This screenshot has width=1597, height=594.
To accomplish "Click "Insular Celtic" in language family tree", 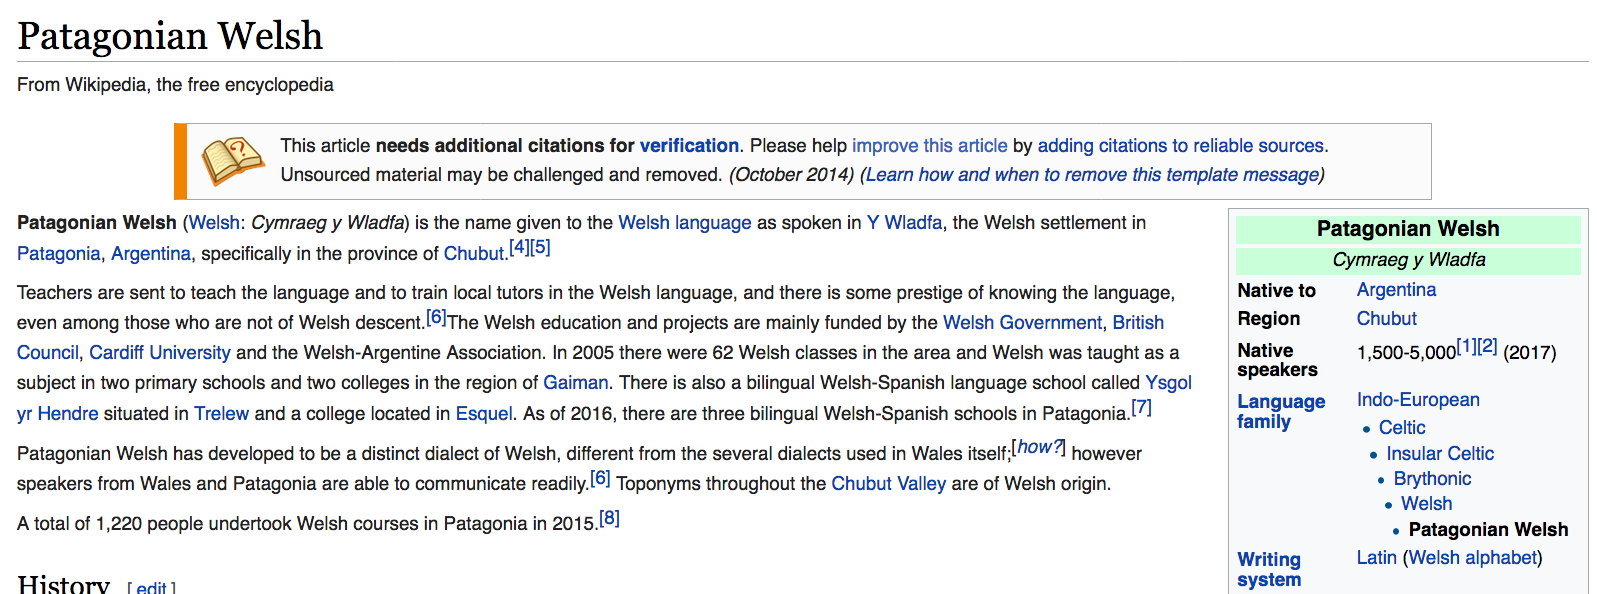I will pyautogui.click(x=1439, y=454).
